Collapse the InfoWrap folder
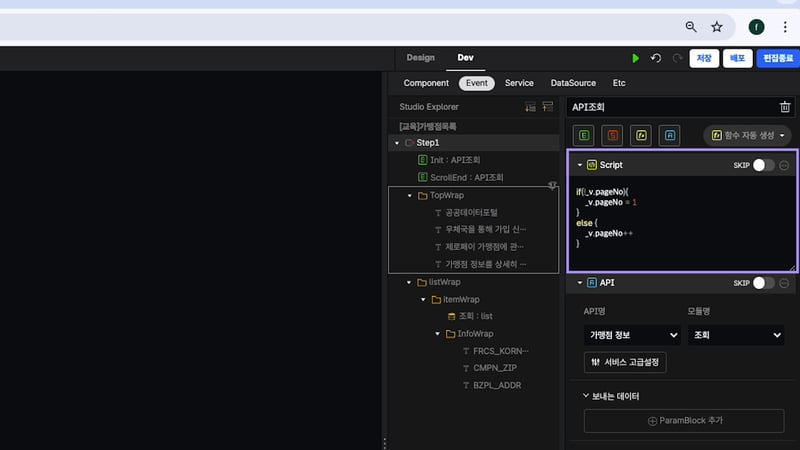This screenshot has width=800, height=450. coord(437,334)
